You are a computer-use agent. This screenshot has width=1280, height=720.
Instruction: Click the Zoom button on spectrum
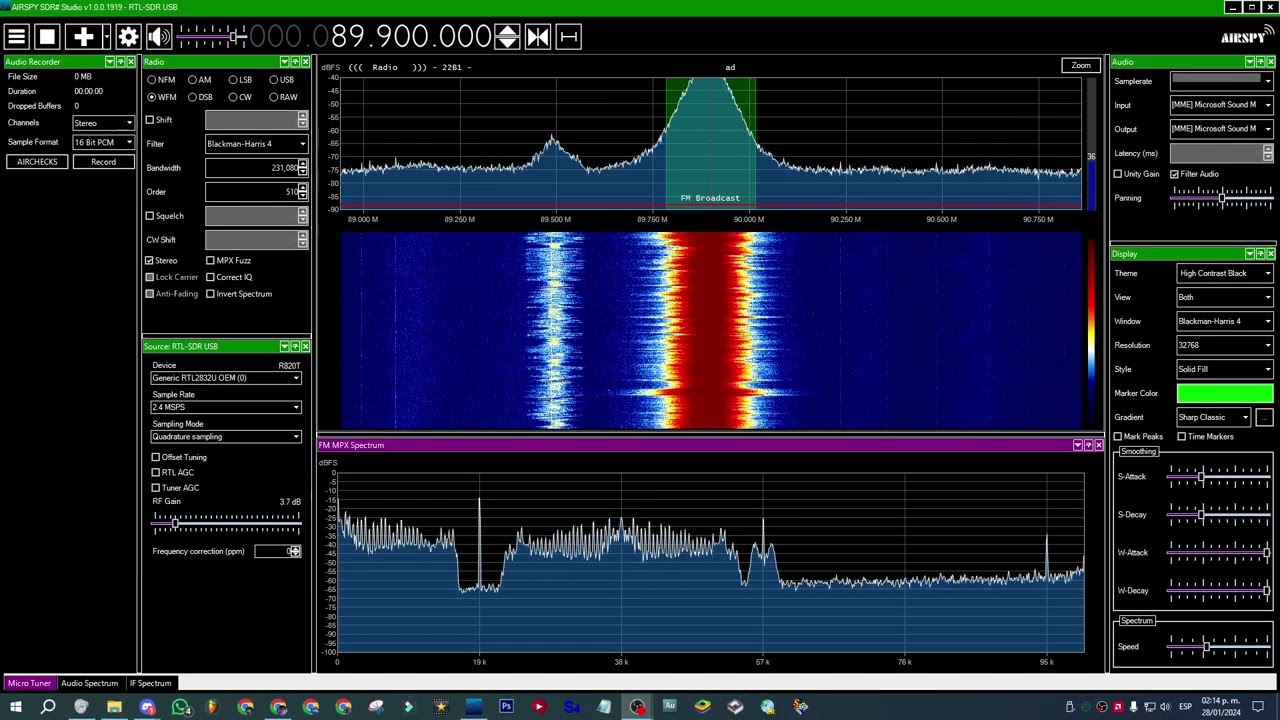[1081, 66]
